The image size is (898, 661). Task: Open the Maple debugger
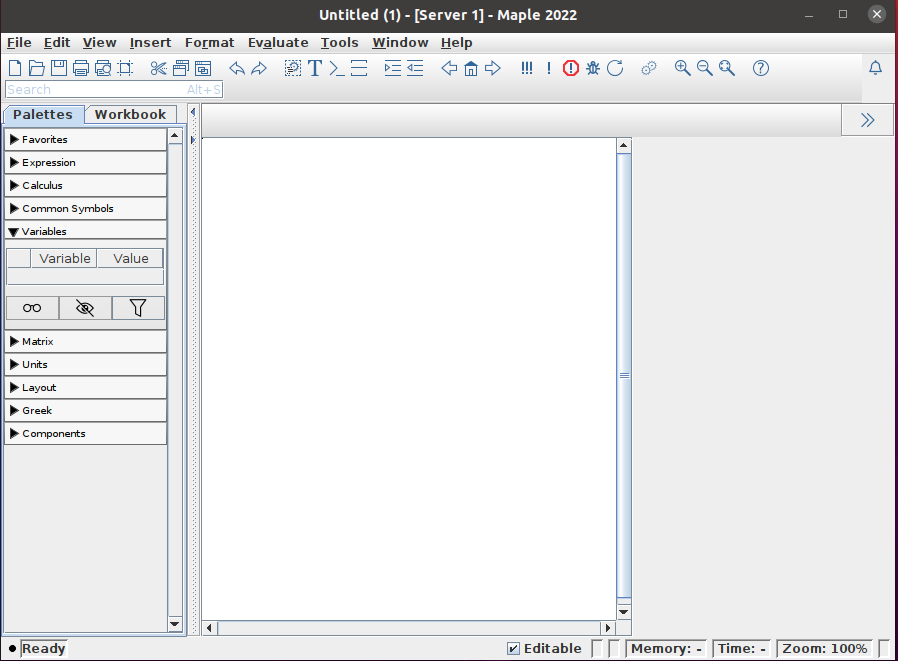pos(592,68)
